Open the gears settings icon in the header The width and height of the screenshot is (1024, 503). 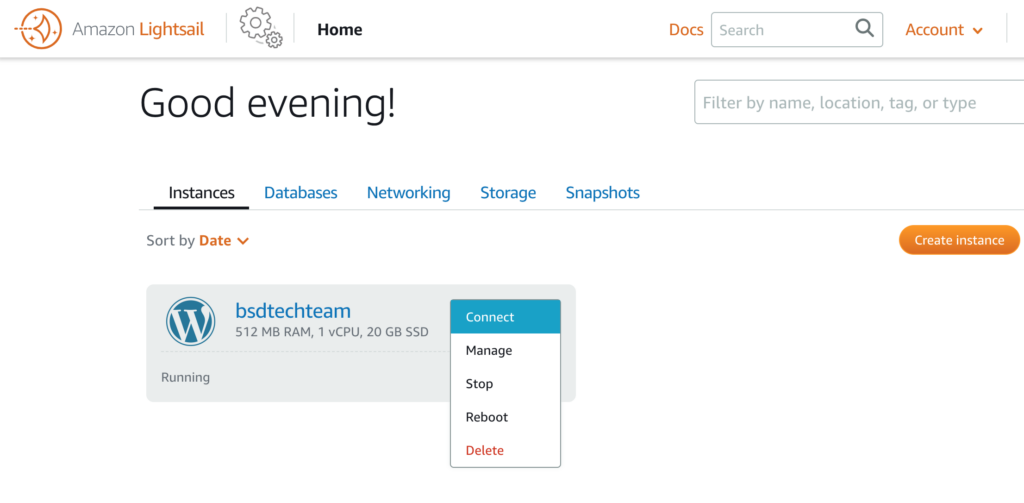(261, 29)
